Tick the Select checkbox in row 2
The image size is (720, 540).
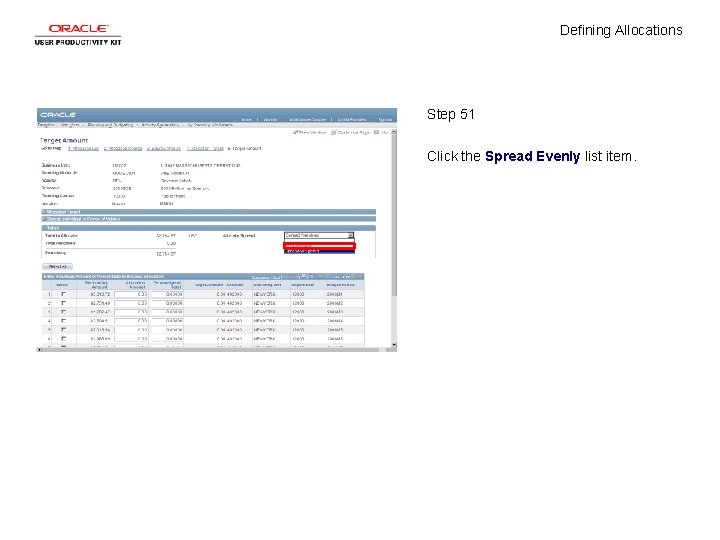(63, 303)
